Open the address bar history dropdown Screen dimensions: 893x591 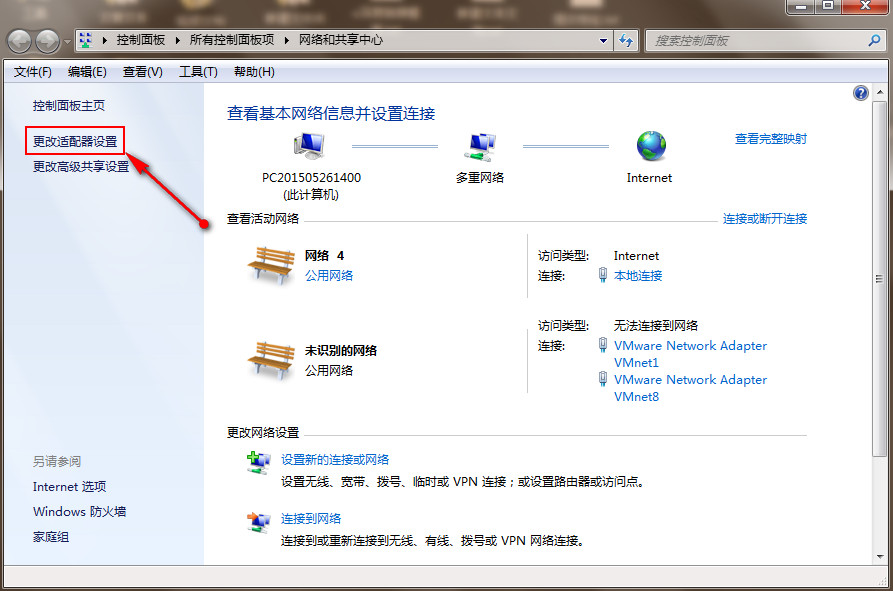pyautogui.click(x=603, y=40)
